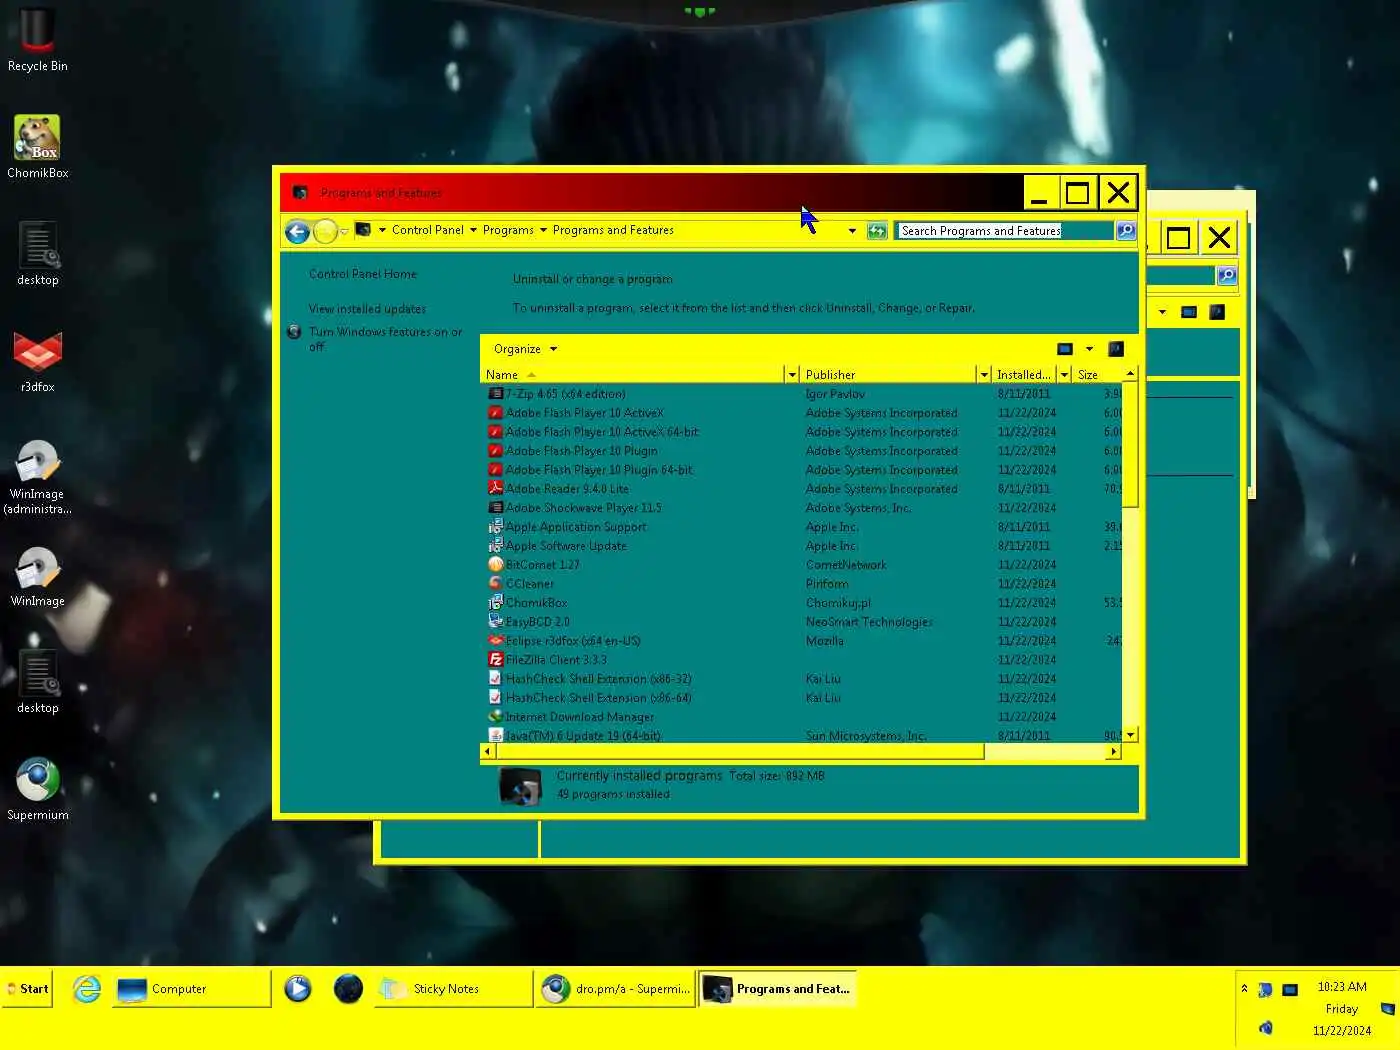Image resolution: width=1400 pixels, height=1050 pixels.
Task: Select HashCheck Shell Extension (x86-64) row
Action: [802, 698]
